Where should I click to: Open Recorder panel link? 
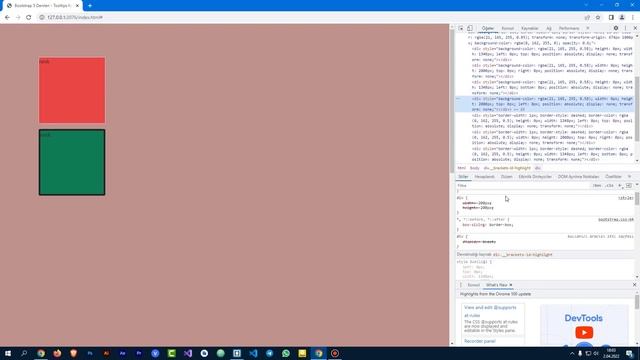click(x=480, y=341)
